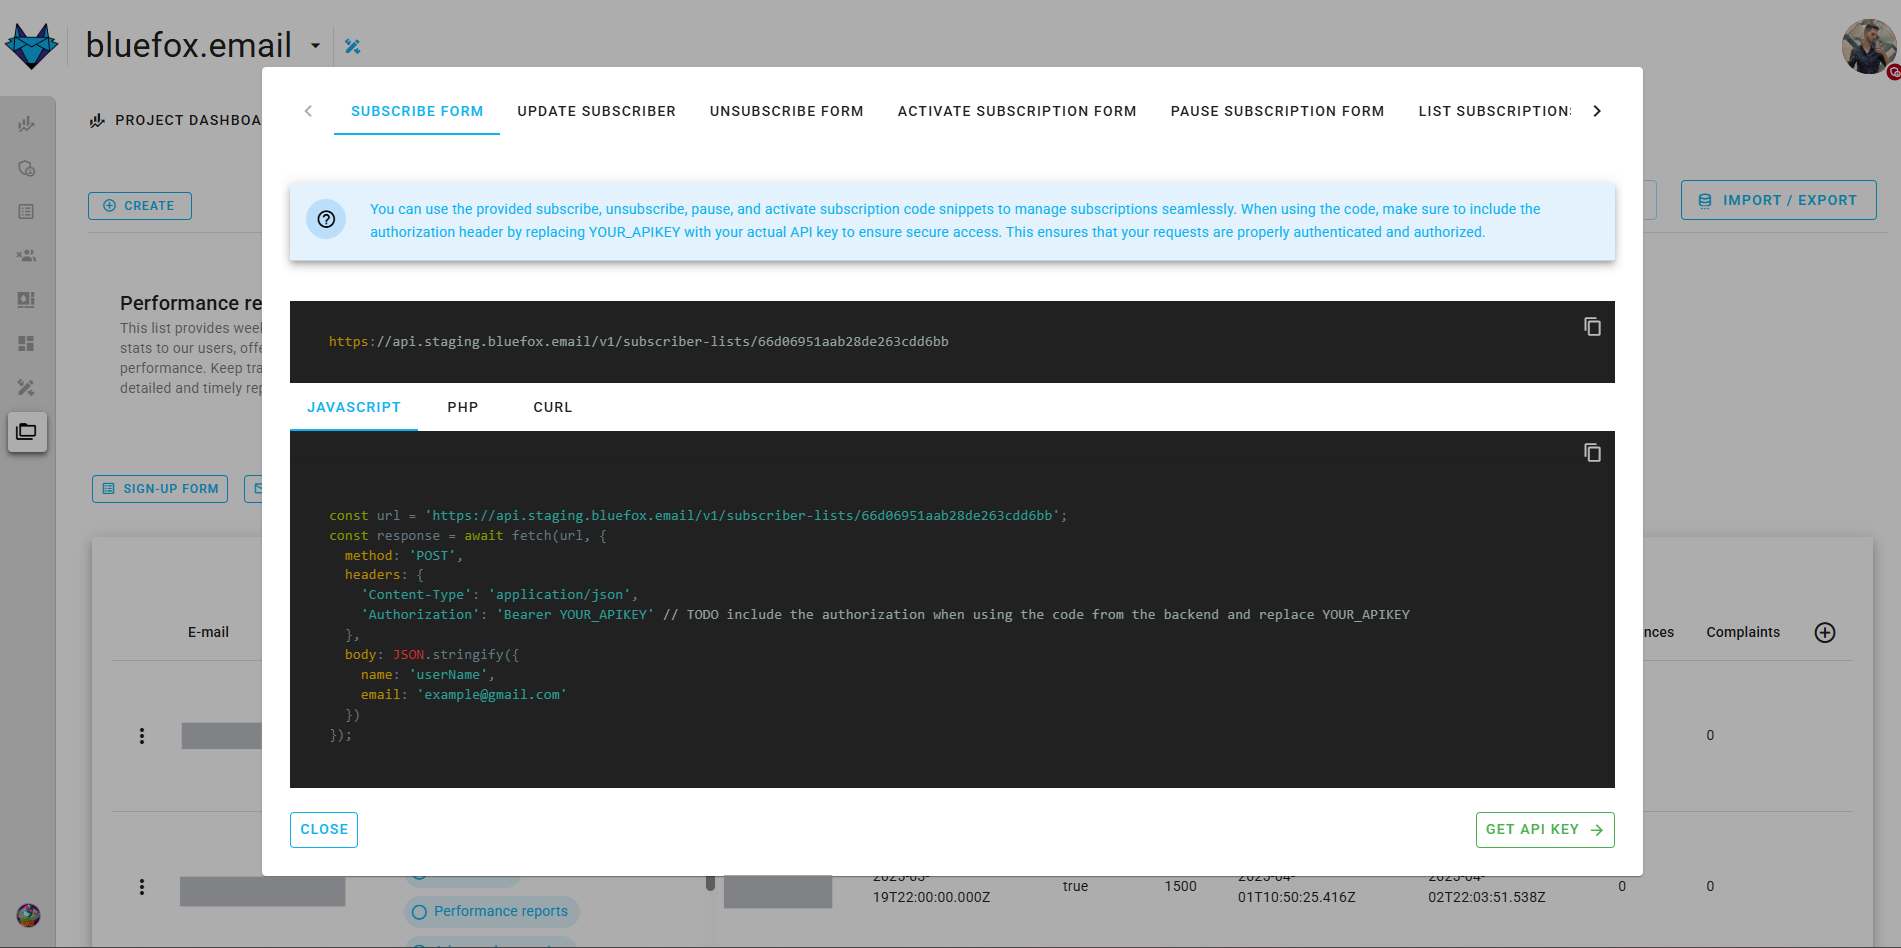Click the tools icon beside project name
Viewport: 1901px width, 948px height.
(x=352, y=46)
